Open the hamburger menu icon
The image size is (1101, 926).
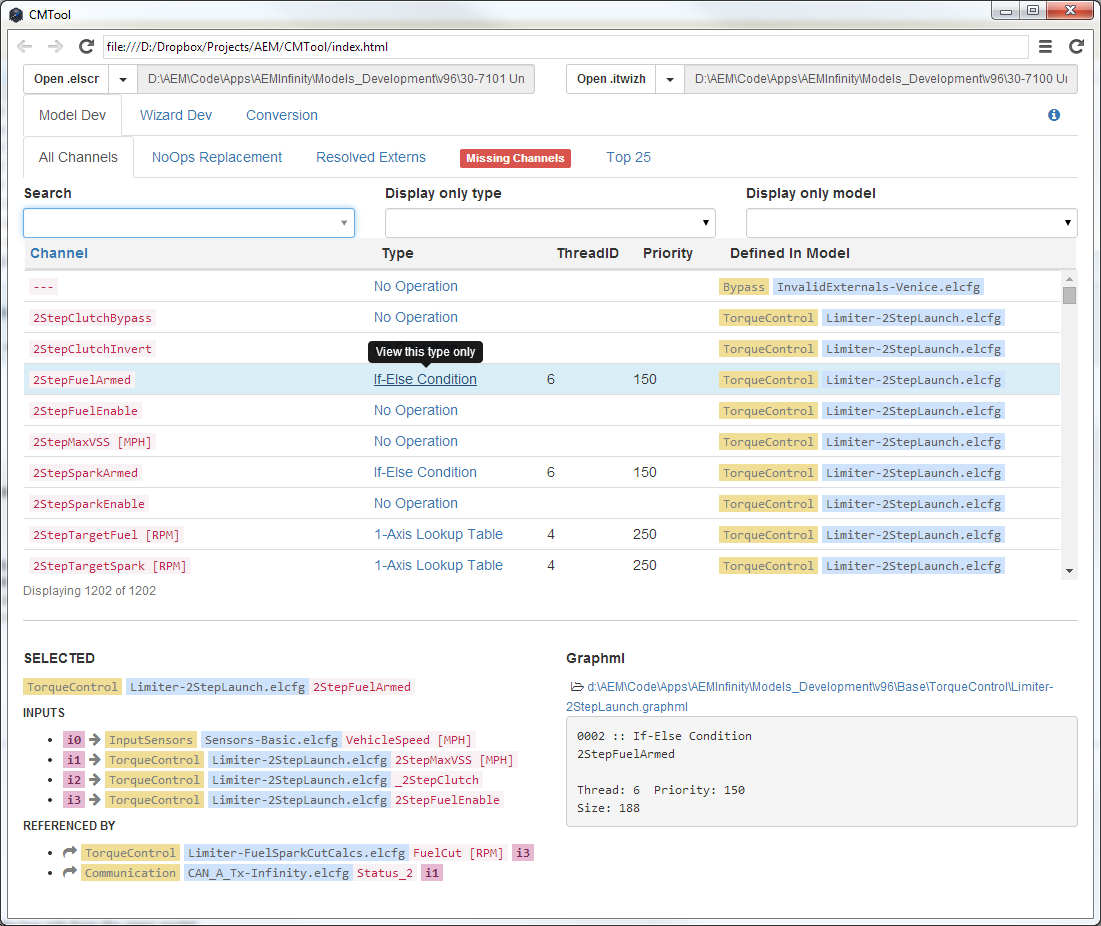click(1045, 47)
